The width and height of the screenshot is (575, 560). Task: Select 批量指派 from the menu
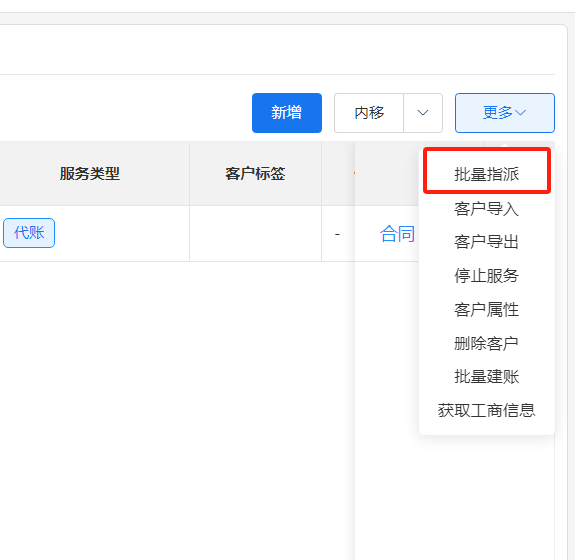point(487,174)
